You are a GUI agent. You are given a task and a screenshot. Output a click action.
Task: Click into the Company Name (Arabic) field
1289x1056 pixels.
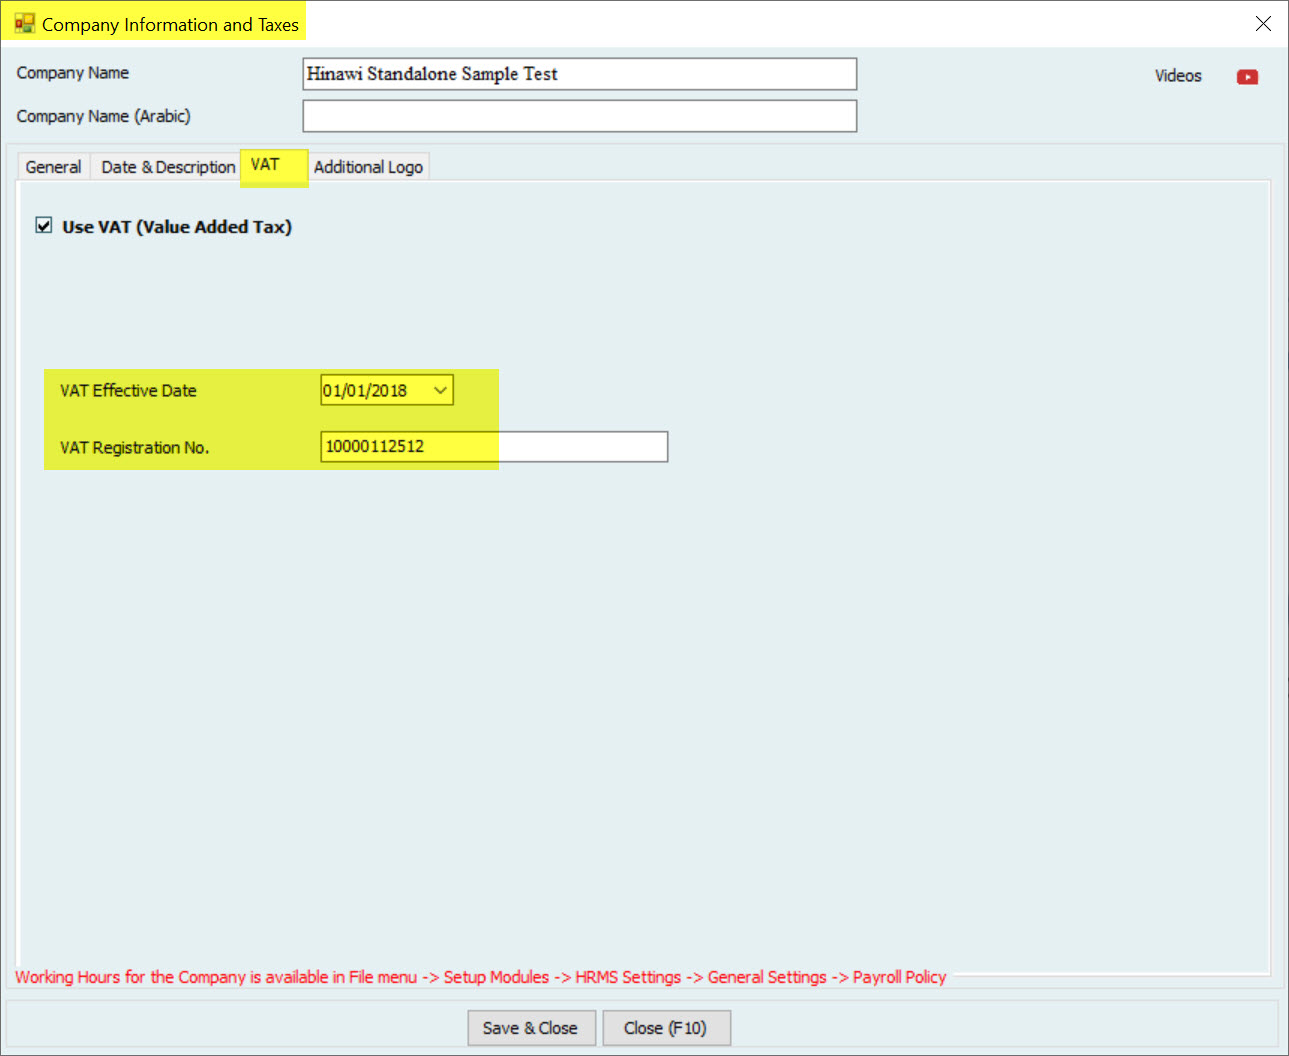click(x=580, y=116)
